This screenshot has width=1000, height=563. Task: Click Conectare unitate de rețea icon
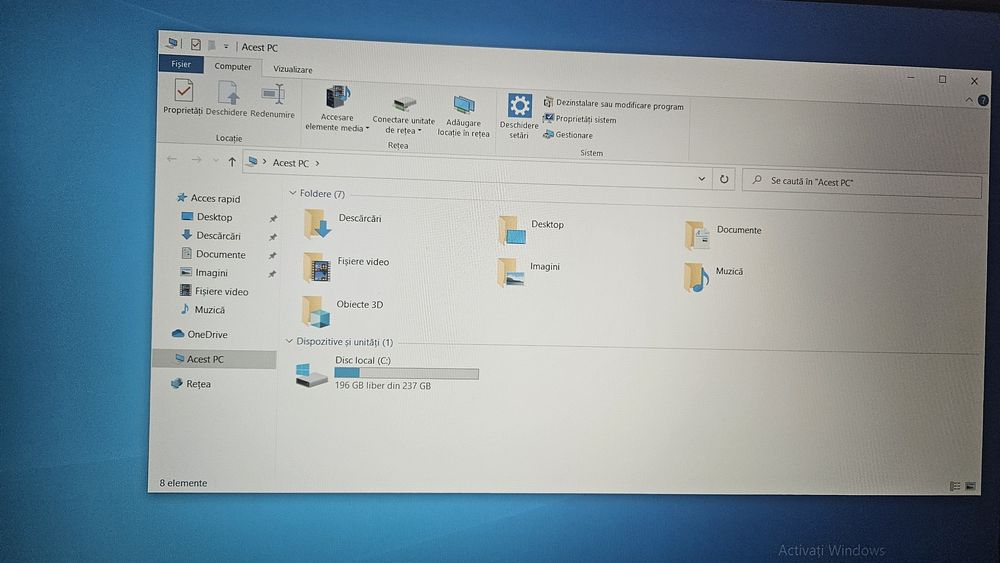[404, 103]
